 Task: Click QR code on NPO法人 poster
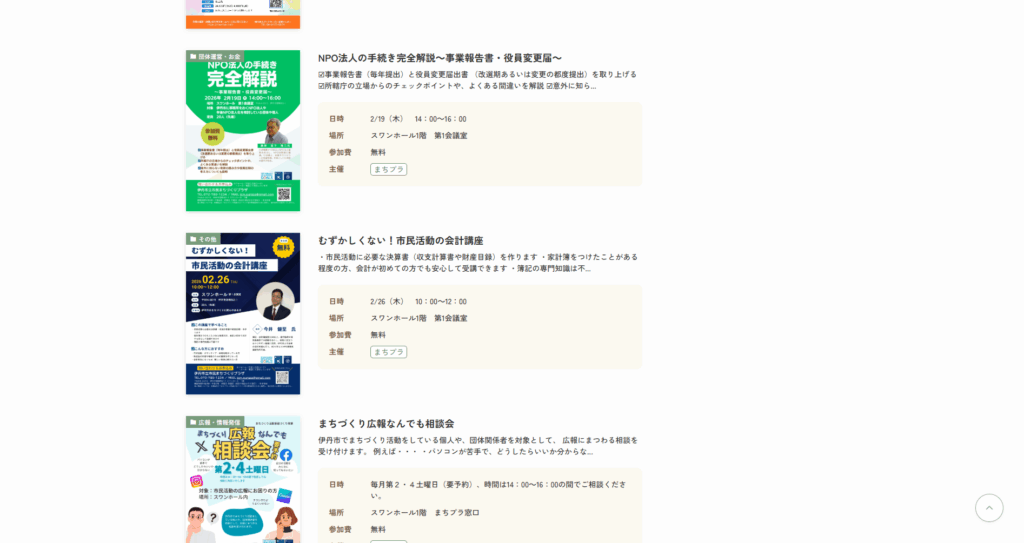tap(283, 194)
